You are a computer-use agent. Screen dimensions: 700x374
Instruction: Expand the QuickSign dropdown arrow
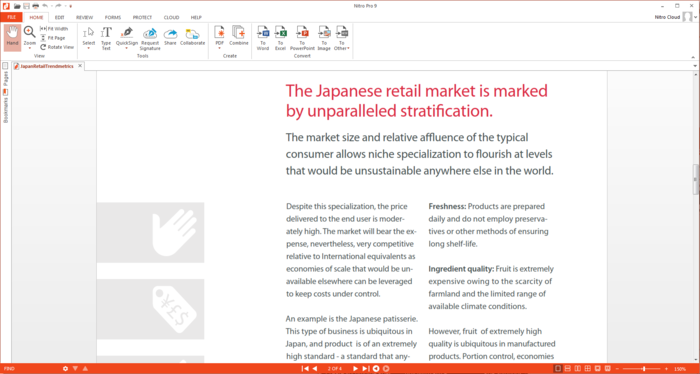tap(127, 48)
